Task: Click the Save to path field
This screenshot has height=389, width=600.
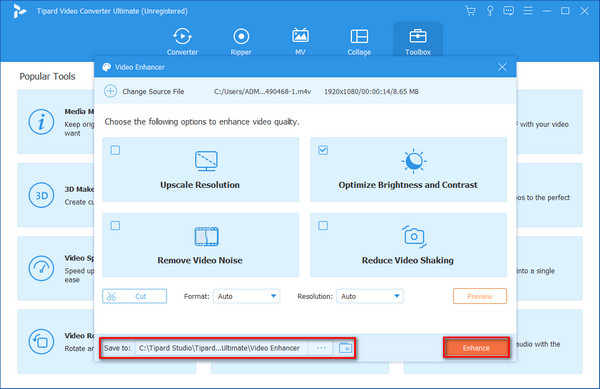Action: [221, 348]
